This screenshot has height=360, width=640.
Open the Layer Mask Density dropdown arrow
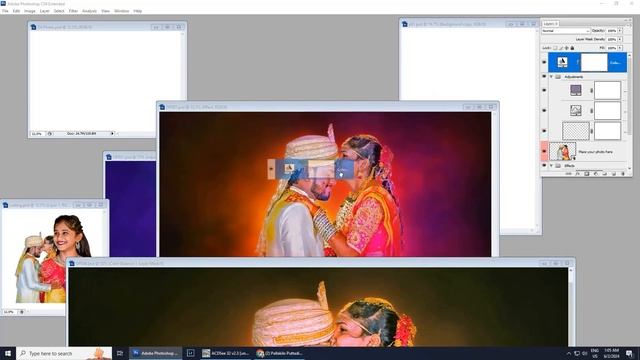tap(620, 39)
